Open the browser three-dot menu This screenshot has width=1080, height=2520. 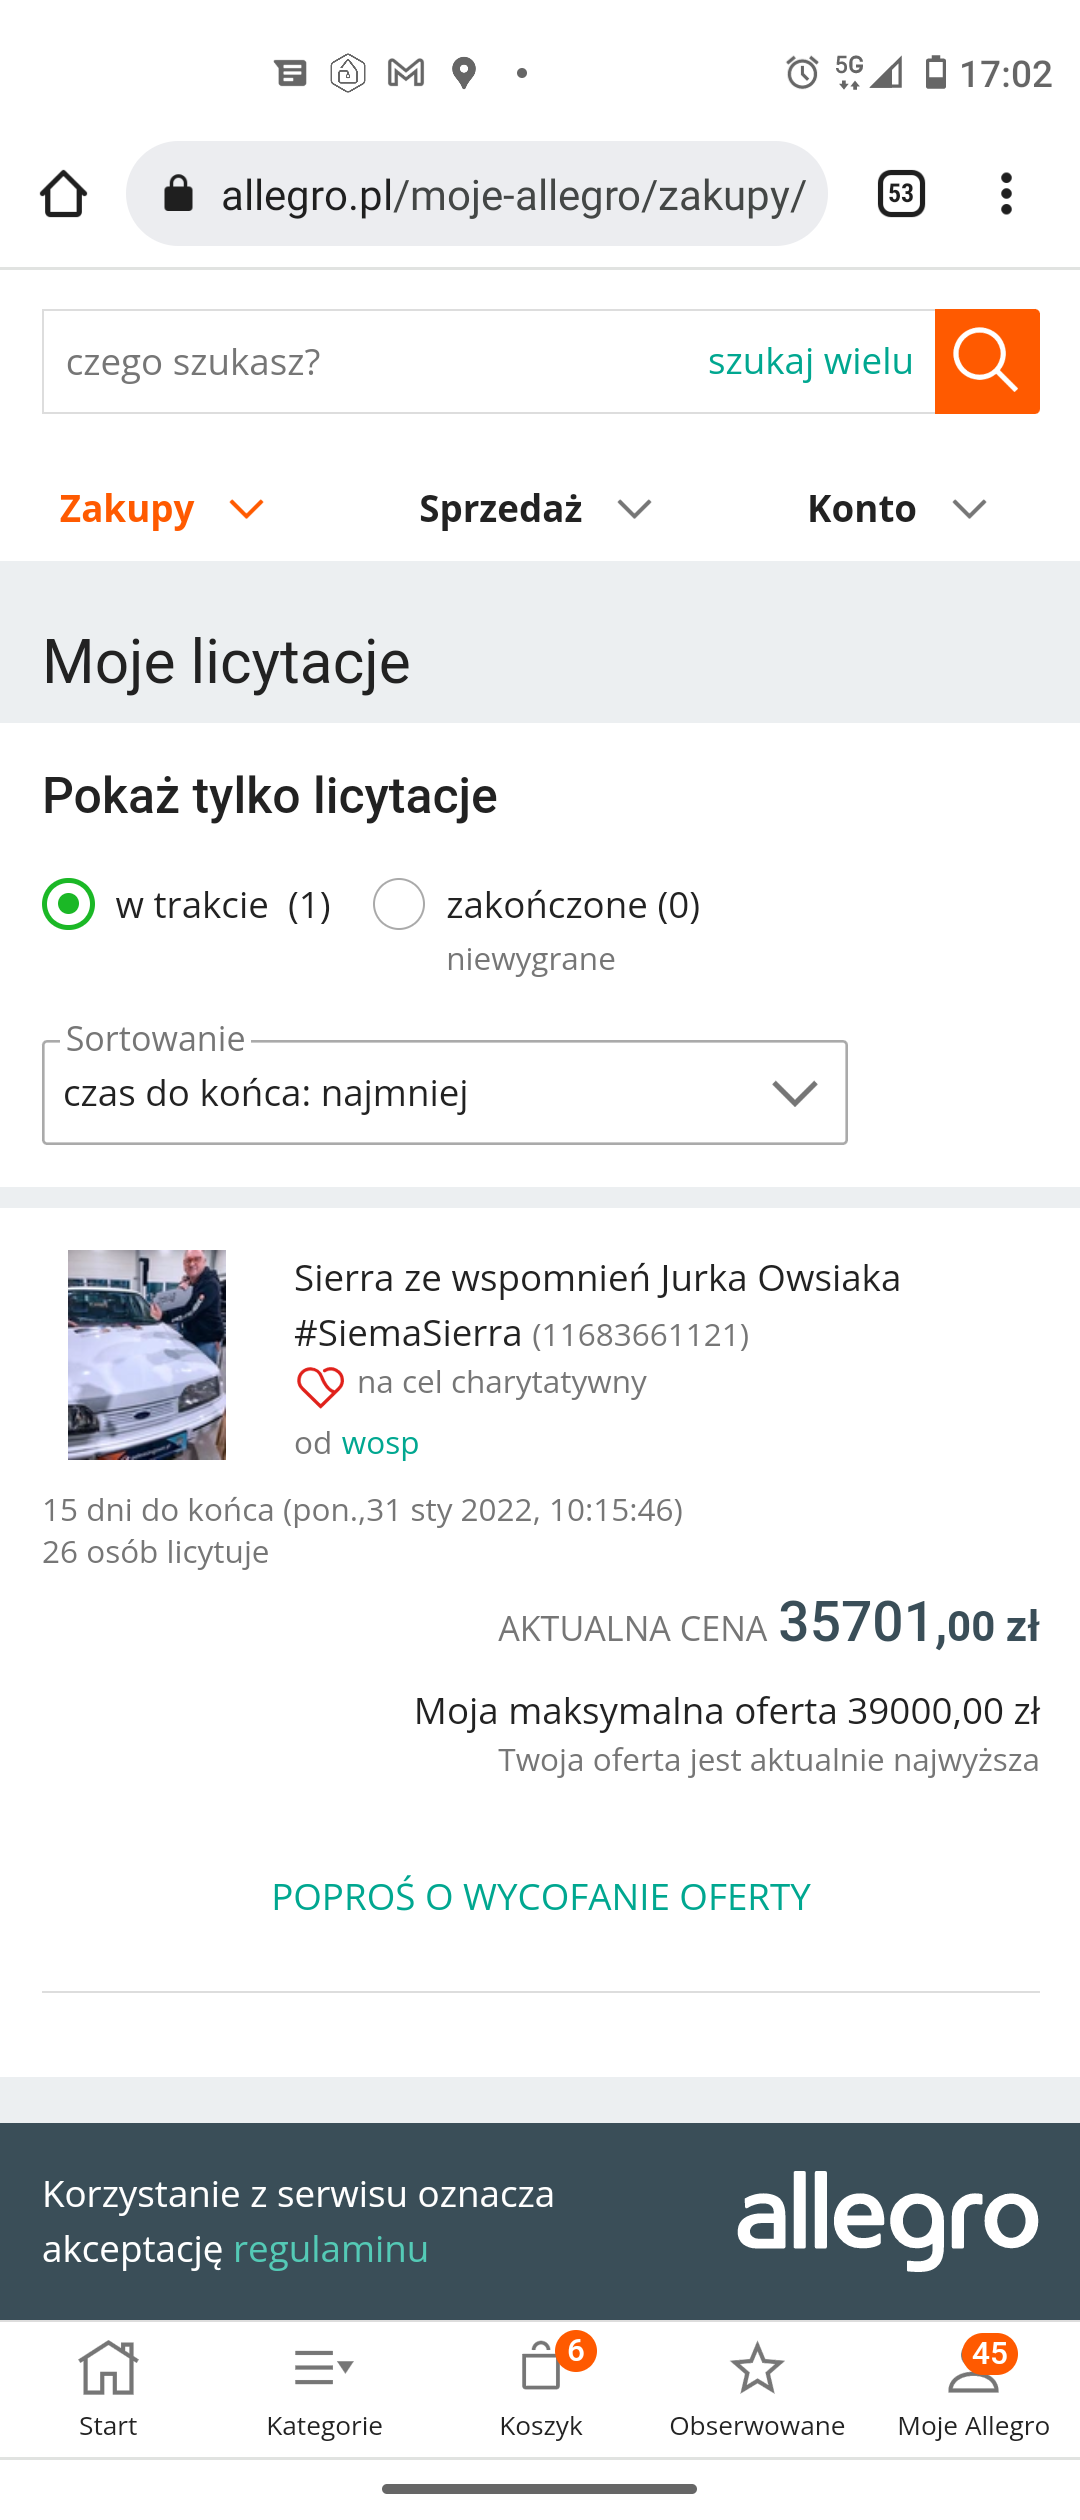(x=1006, y=194)
